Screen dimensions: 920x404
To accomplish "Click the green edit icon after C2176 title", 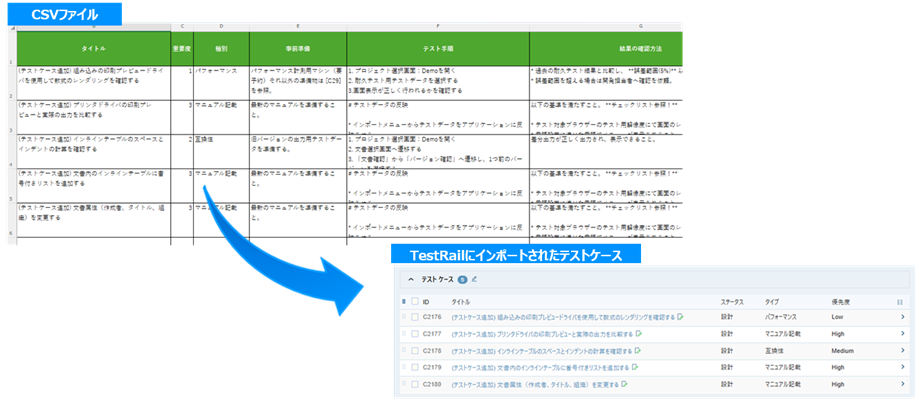I will click(x=680, y=317).
